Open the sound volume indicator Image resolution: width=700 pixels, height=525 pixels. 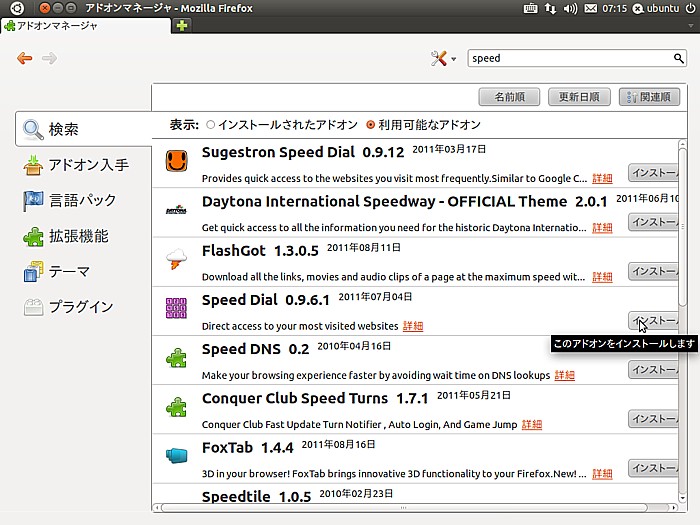[x=570, y=8]
